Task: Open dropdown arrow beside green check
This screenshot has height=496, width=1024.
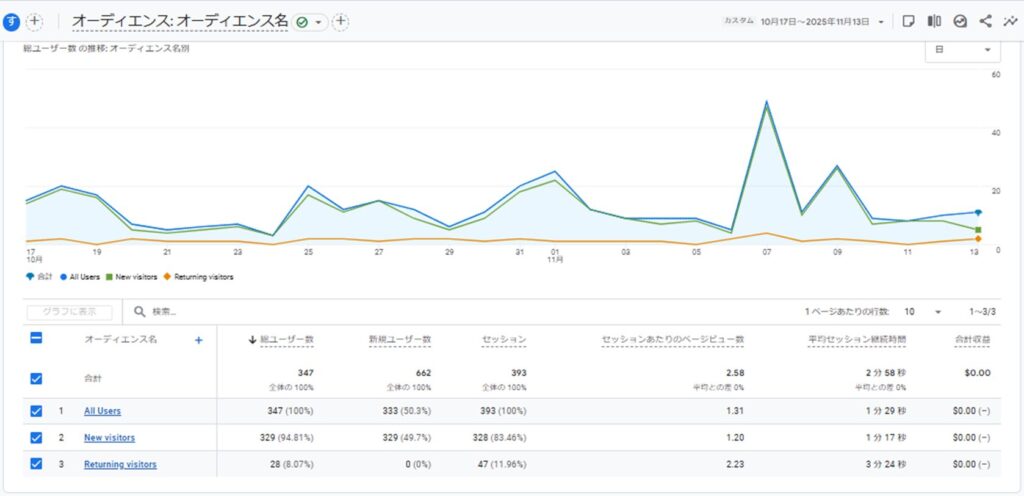Action: click(318, 22)
